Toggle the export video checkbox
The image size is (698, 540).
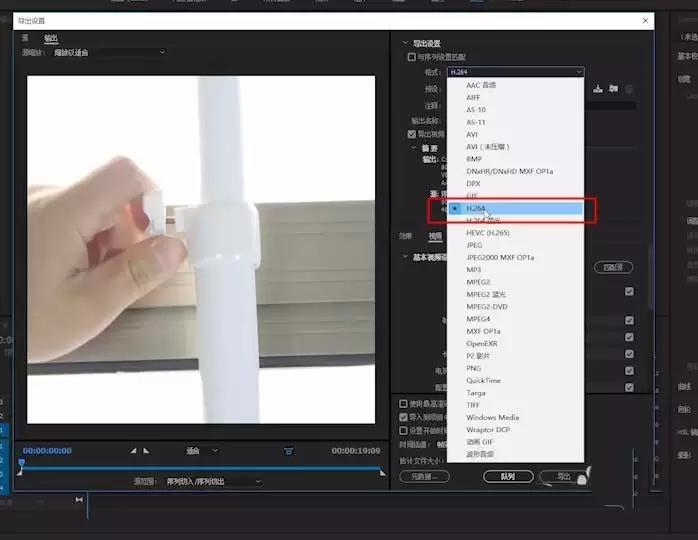coord(411,134)
